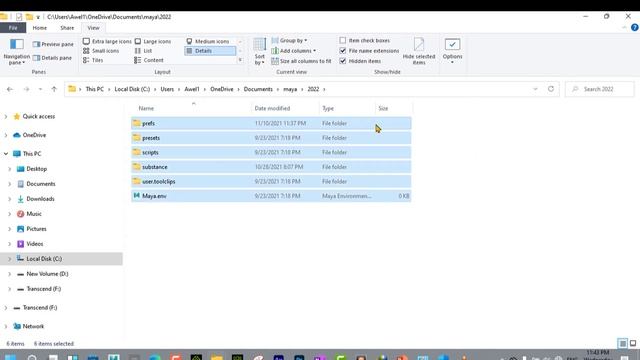
Task: Expand the address bar history dropdown
Action: coord(535,89)
